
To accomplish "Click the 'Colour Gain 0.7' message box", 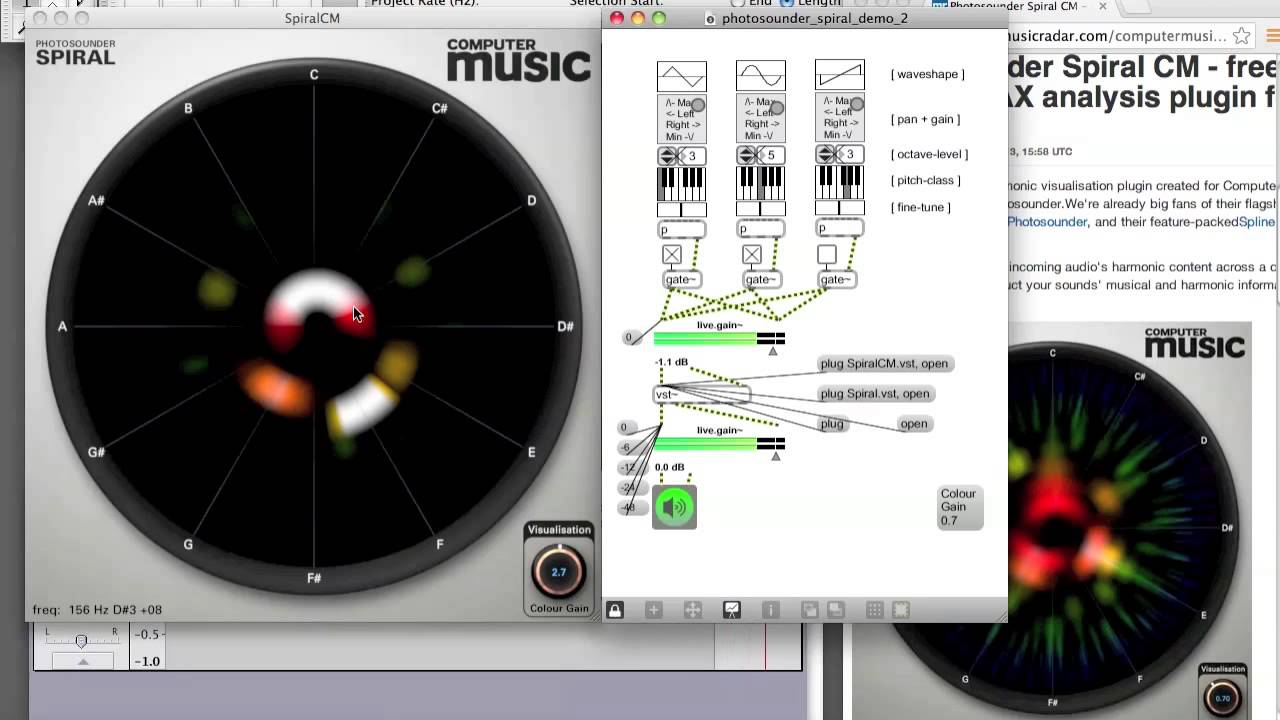I will pos(960,507).
